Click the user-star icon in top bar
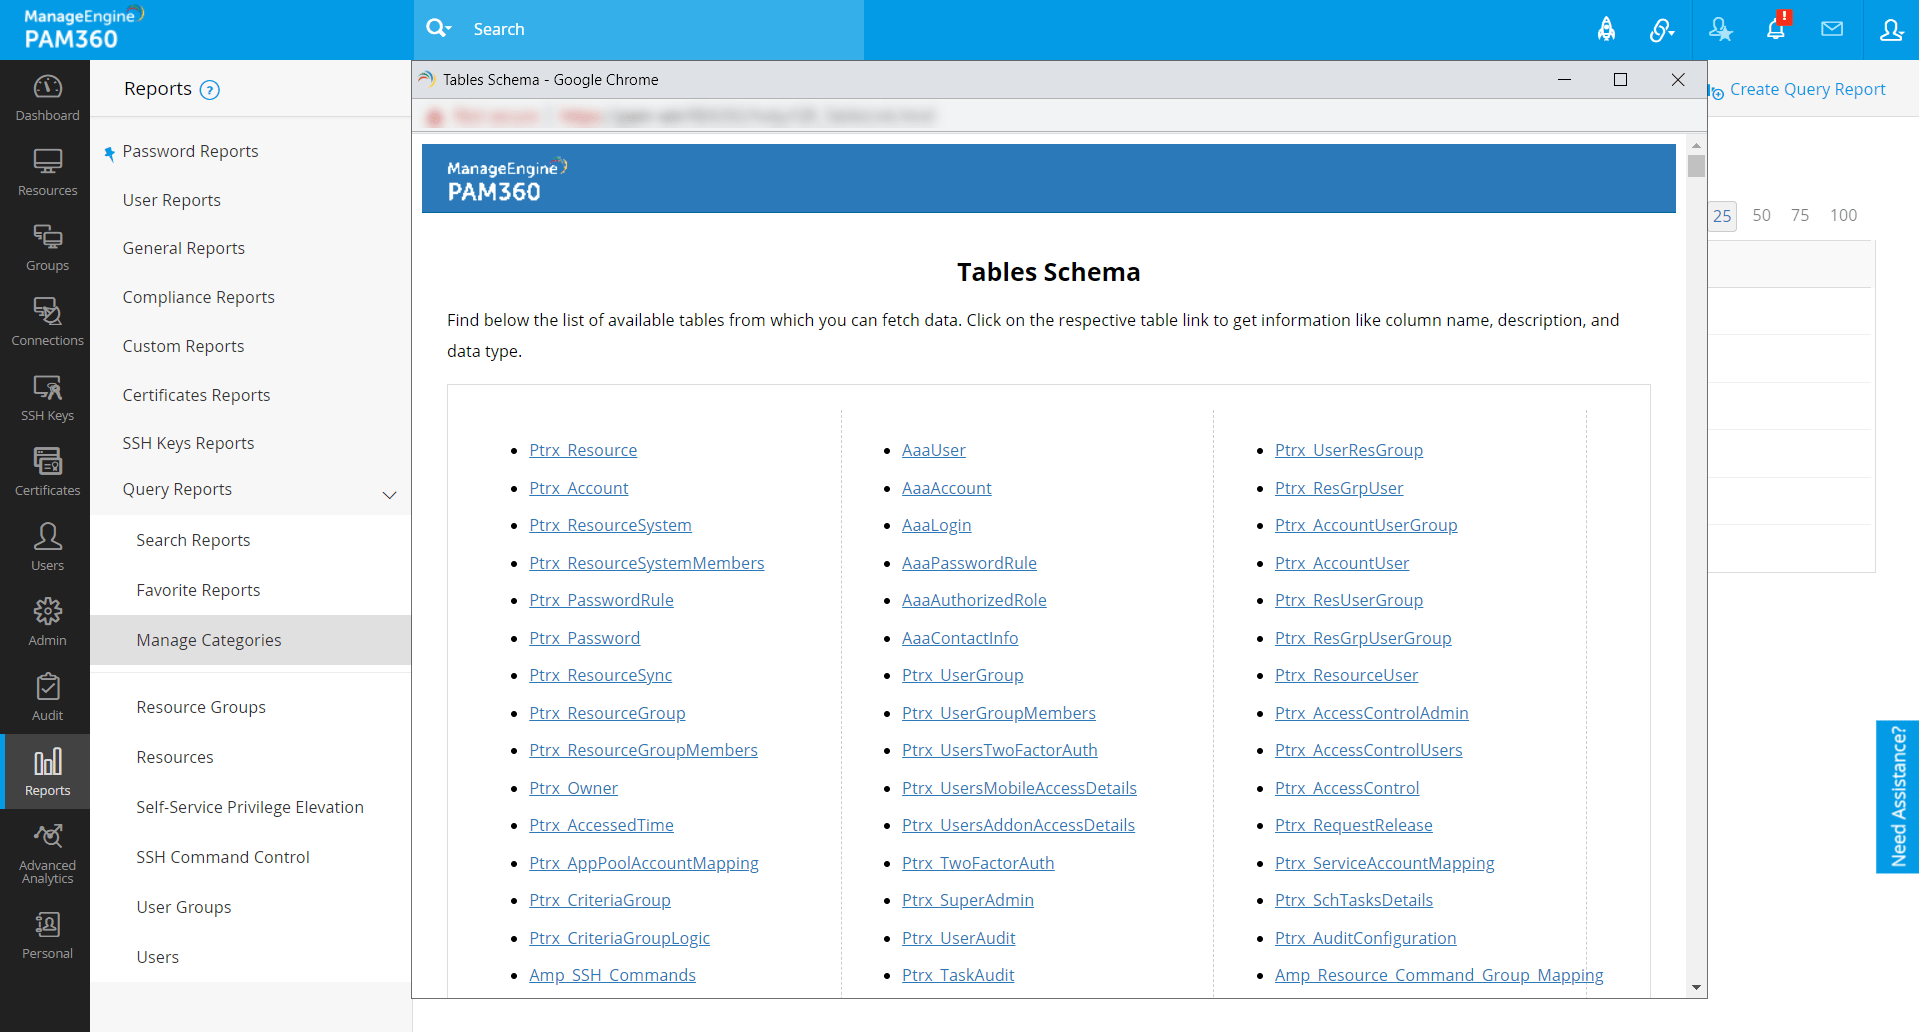Image resolution: width=1919 pixels, height=1032 pixels. (1720, 29)
